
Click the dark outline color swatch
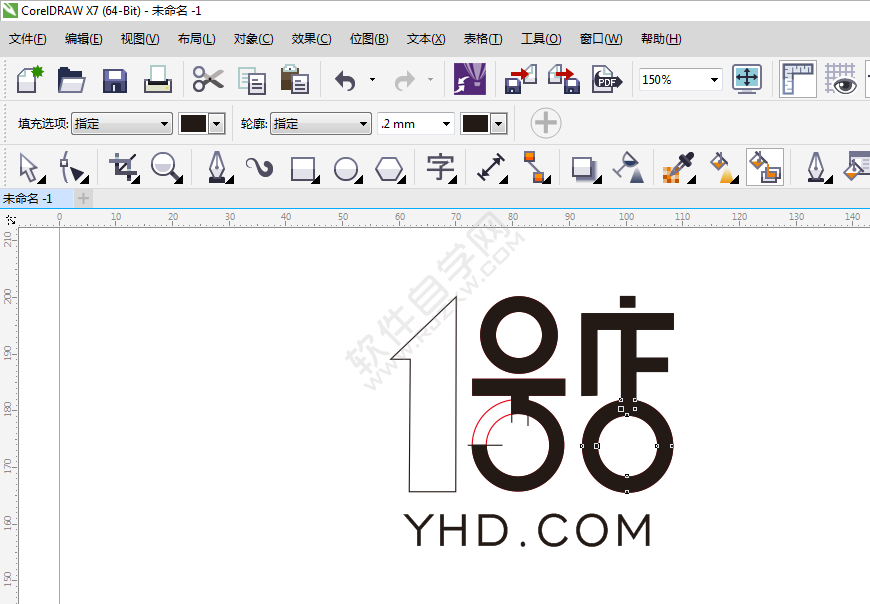[x=476, y=124]
